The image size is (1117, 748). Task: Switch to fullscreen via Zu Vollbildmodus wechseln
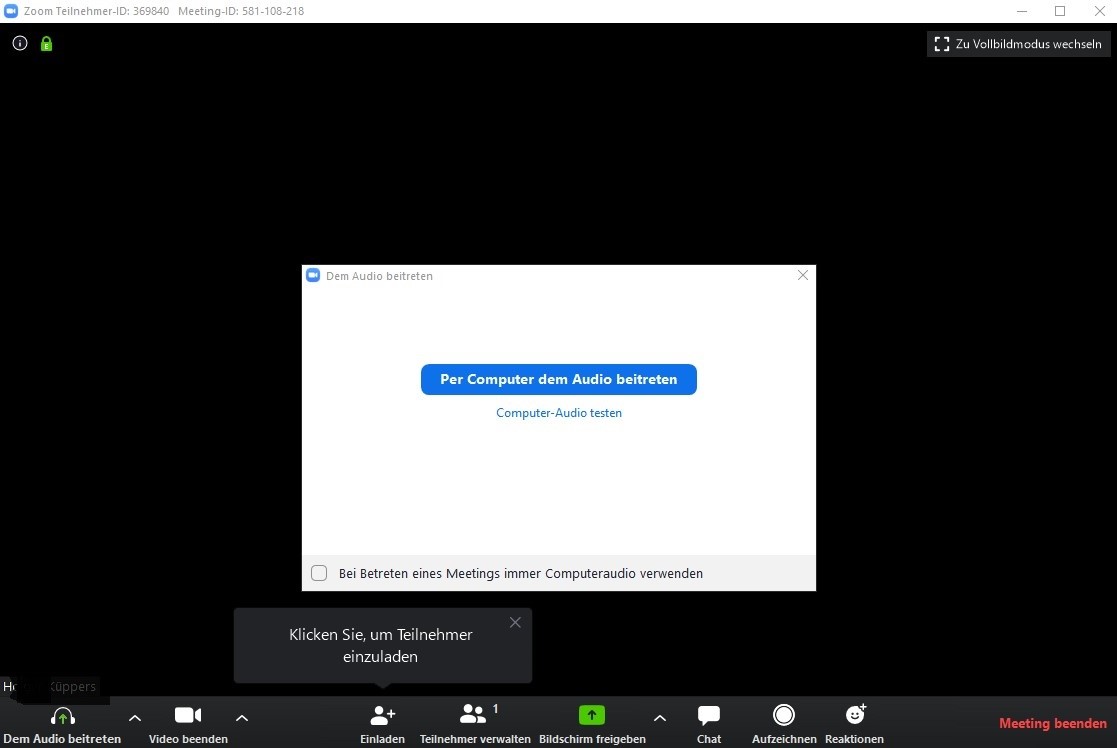pyautogui.click(x=1019, y=44)
